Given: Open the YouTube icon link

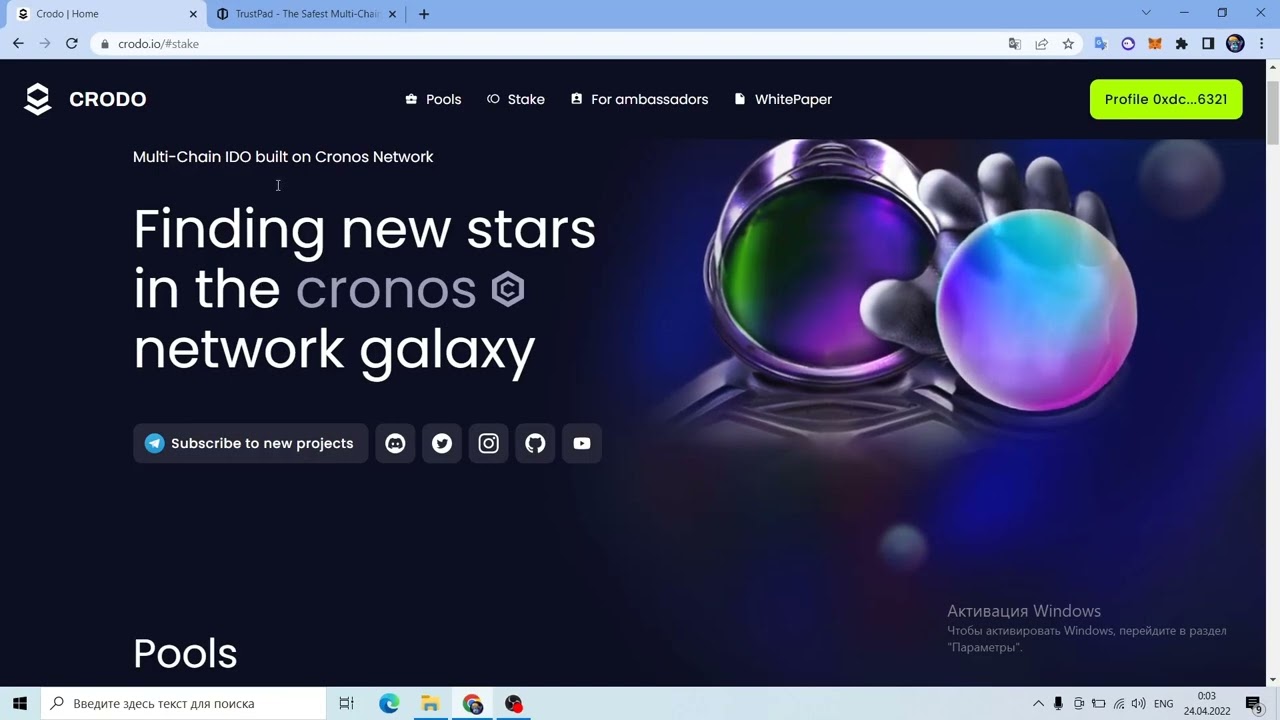Looking at the screenshot, I should point(582,443).
